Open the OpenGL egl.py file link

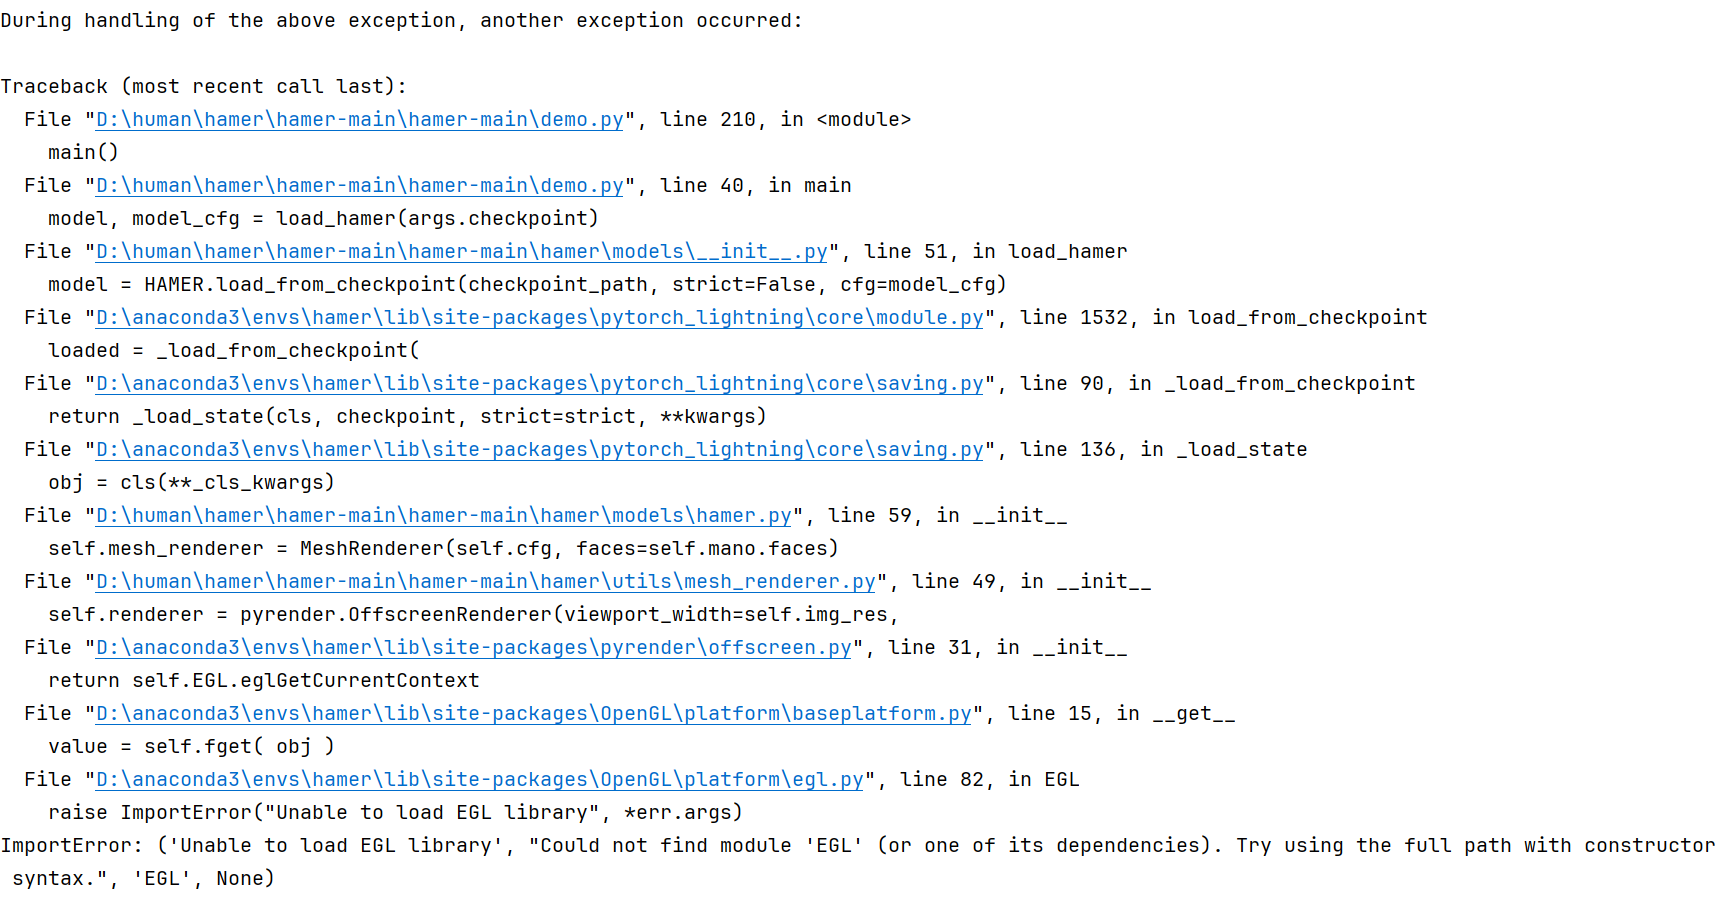[x=480, y=780]
